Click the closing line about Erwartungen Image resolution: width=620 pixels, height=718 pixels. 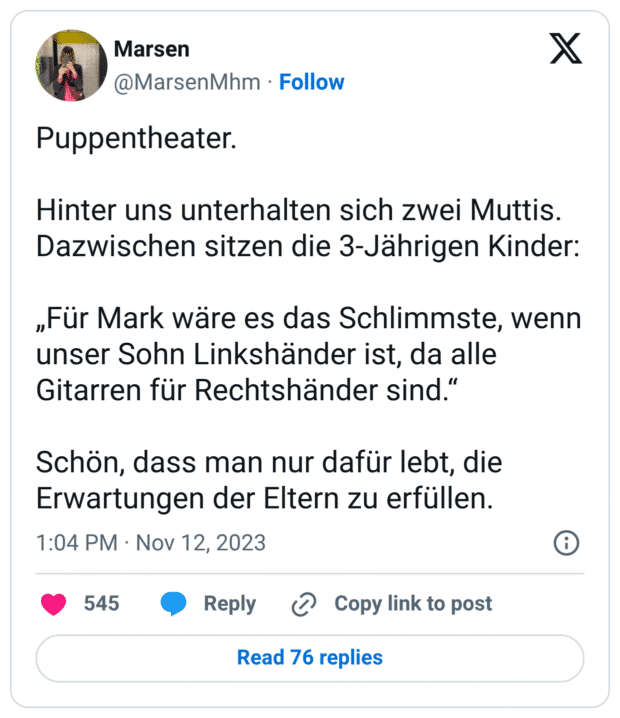(265, 497)
